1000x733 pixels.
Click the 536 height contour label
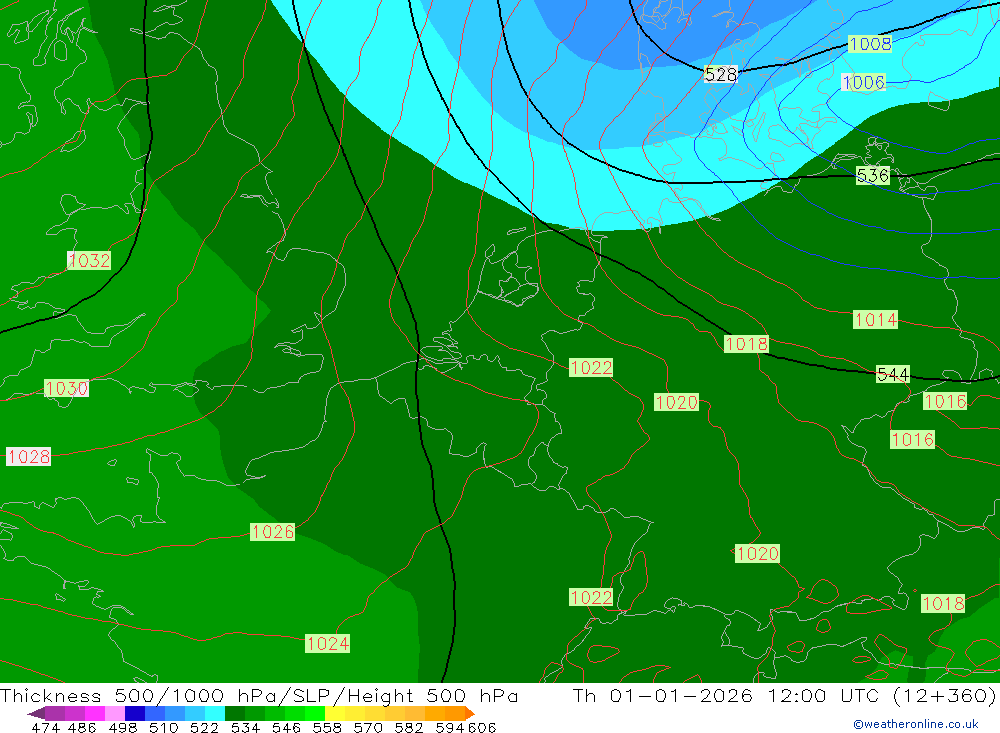point(872,175)
